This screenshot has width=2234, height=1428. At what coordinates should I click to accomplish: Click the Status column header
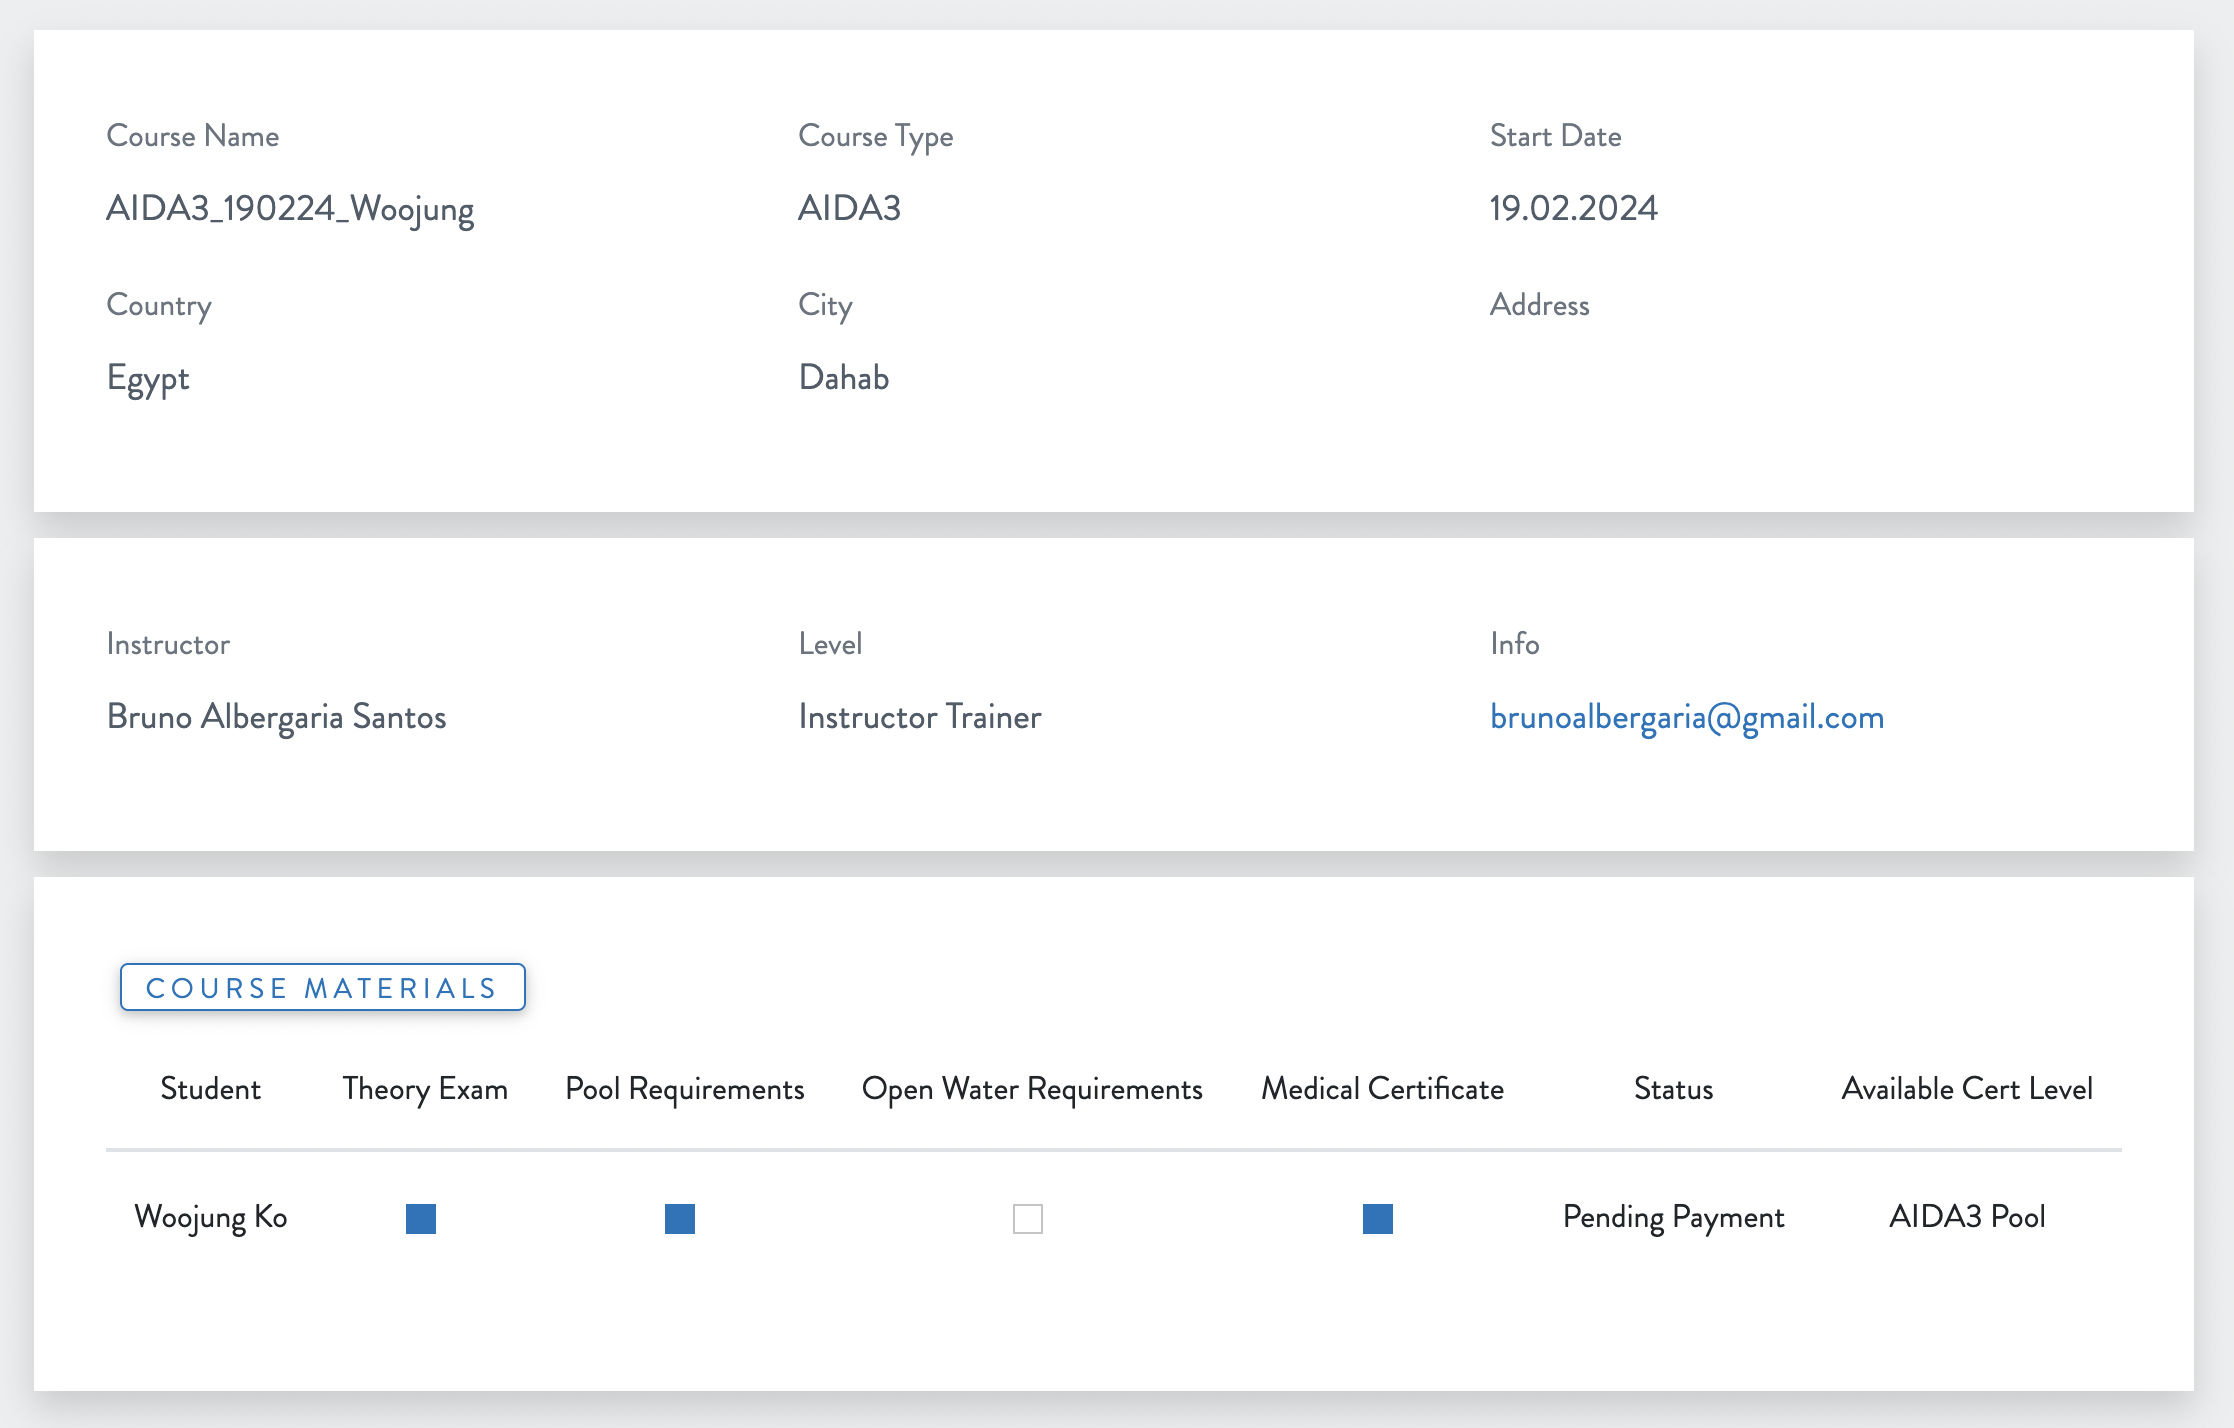1673,1088
